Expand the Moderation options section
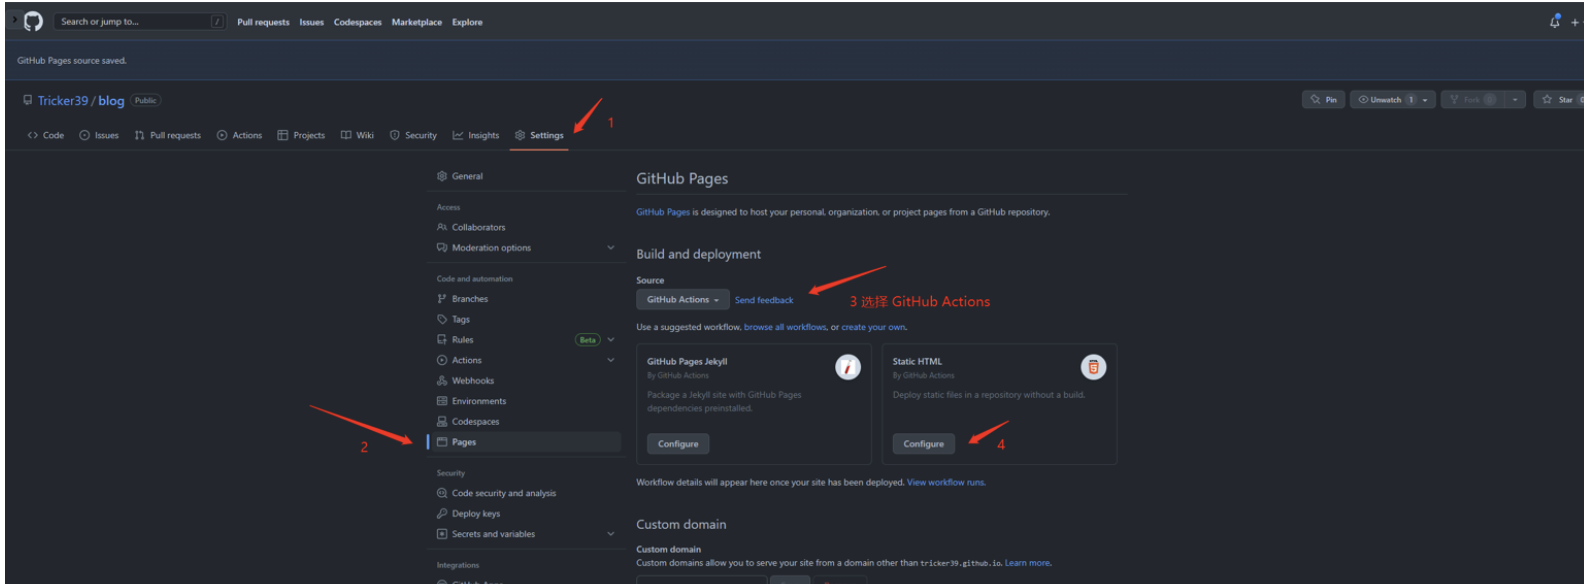The image size is (1584, 584). tap(611, 248)
